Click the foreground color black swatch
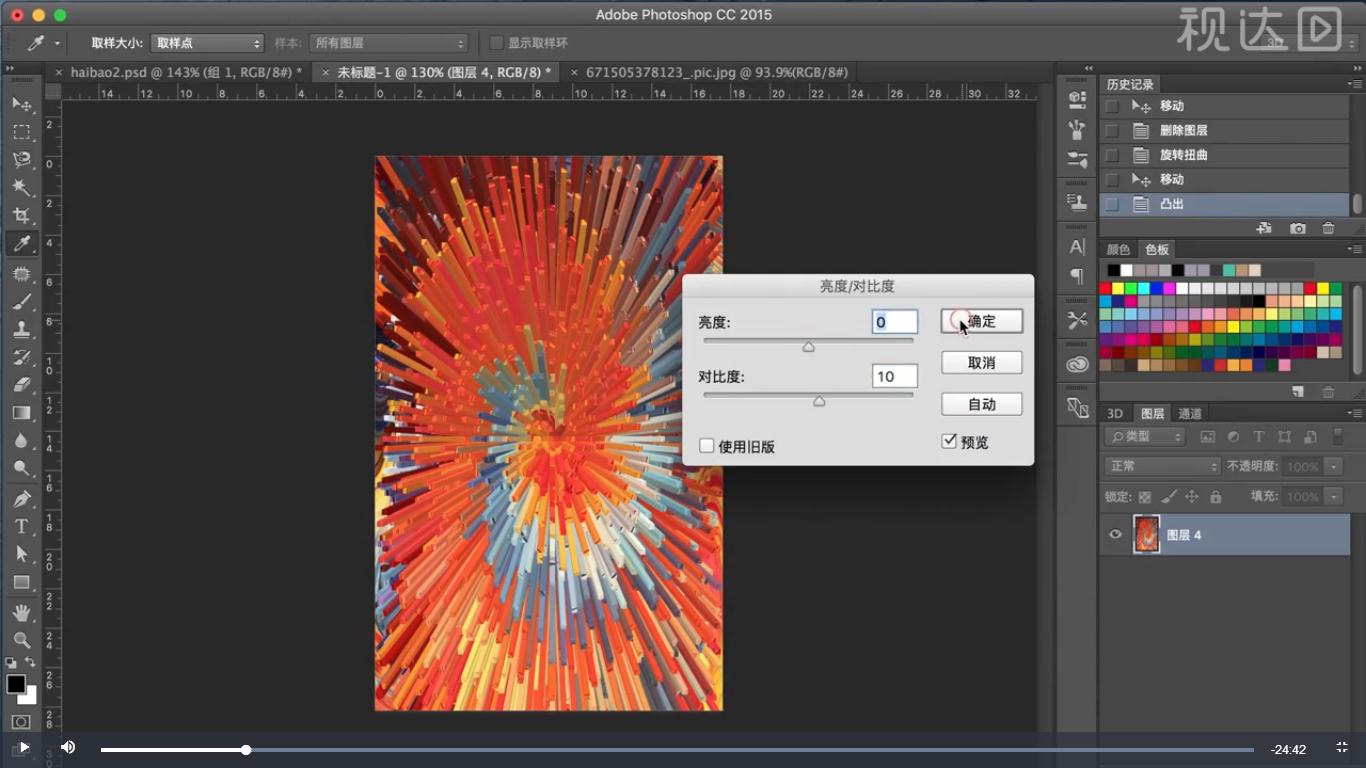The image size is (1366, 768). (16, 684)
